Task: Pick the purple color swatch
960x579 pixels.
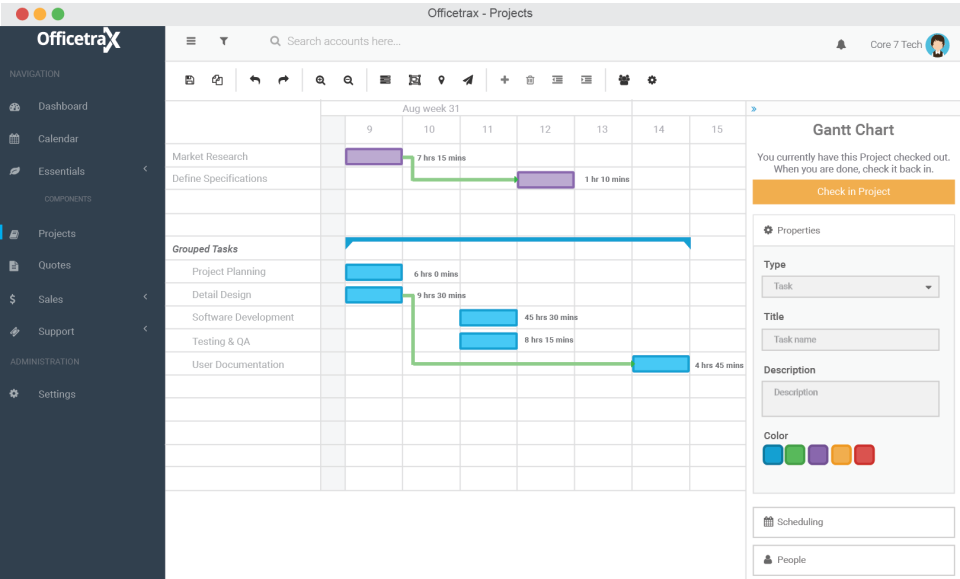Action: (x=818, y=455)
